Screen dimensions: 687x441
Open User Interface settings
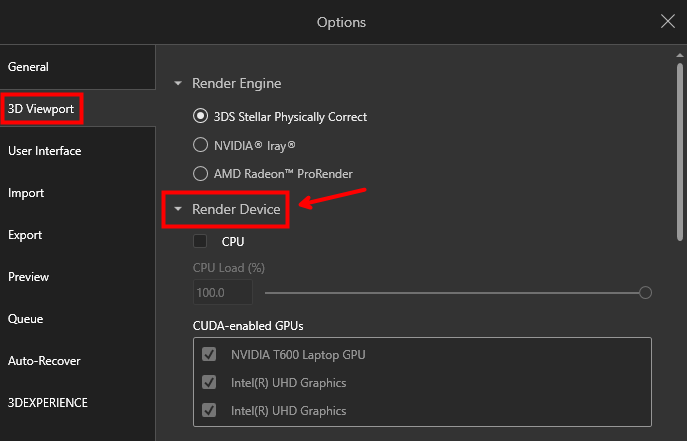point(78,151)
